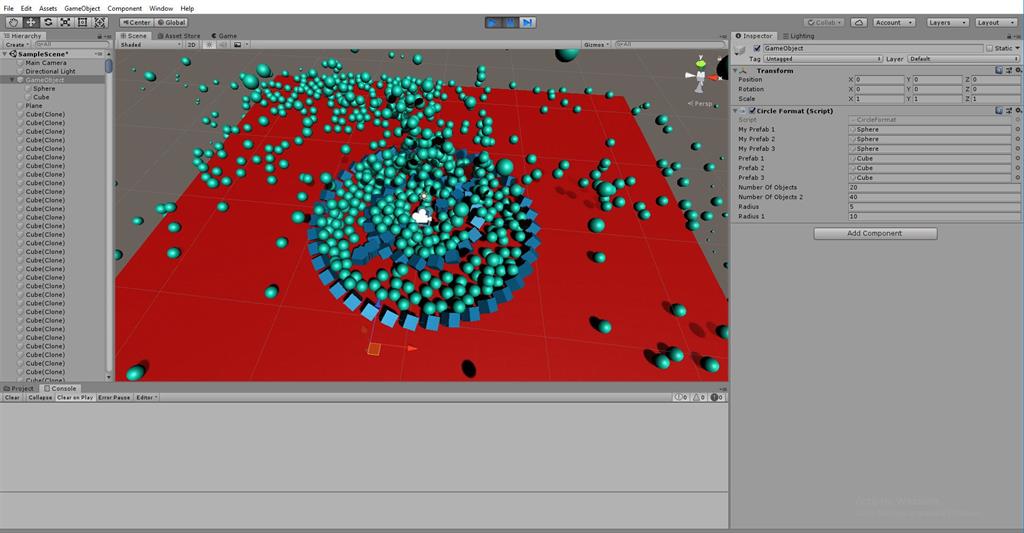The width and height of the screenshot is (1024, 533).
Task: Select the Rotate tool
Action: (48, 22)
